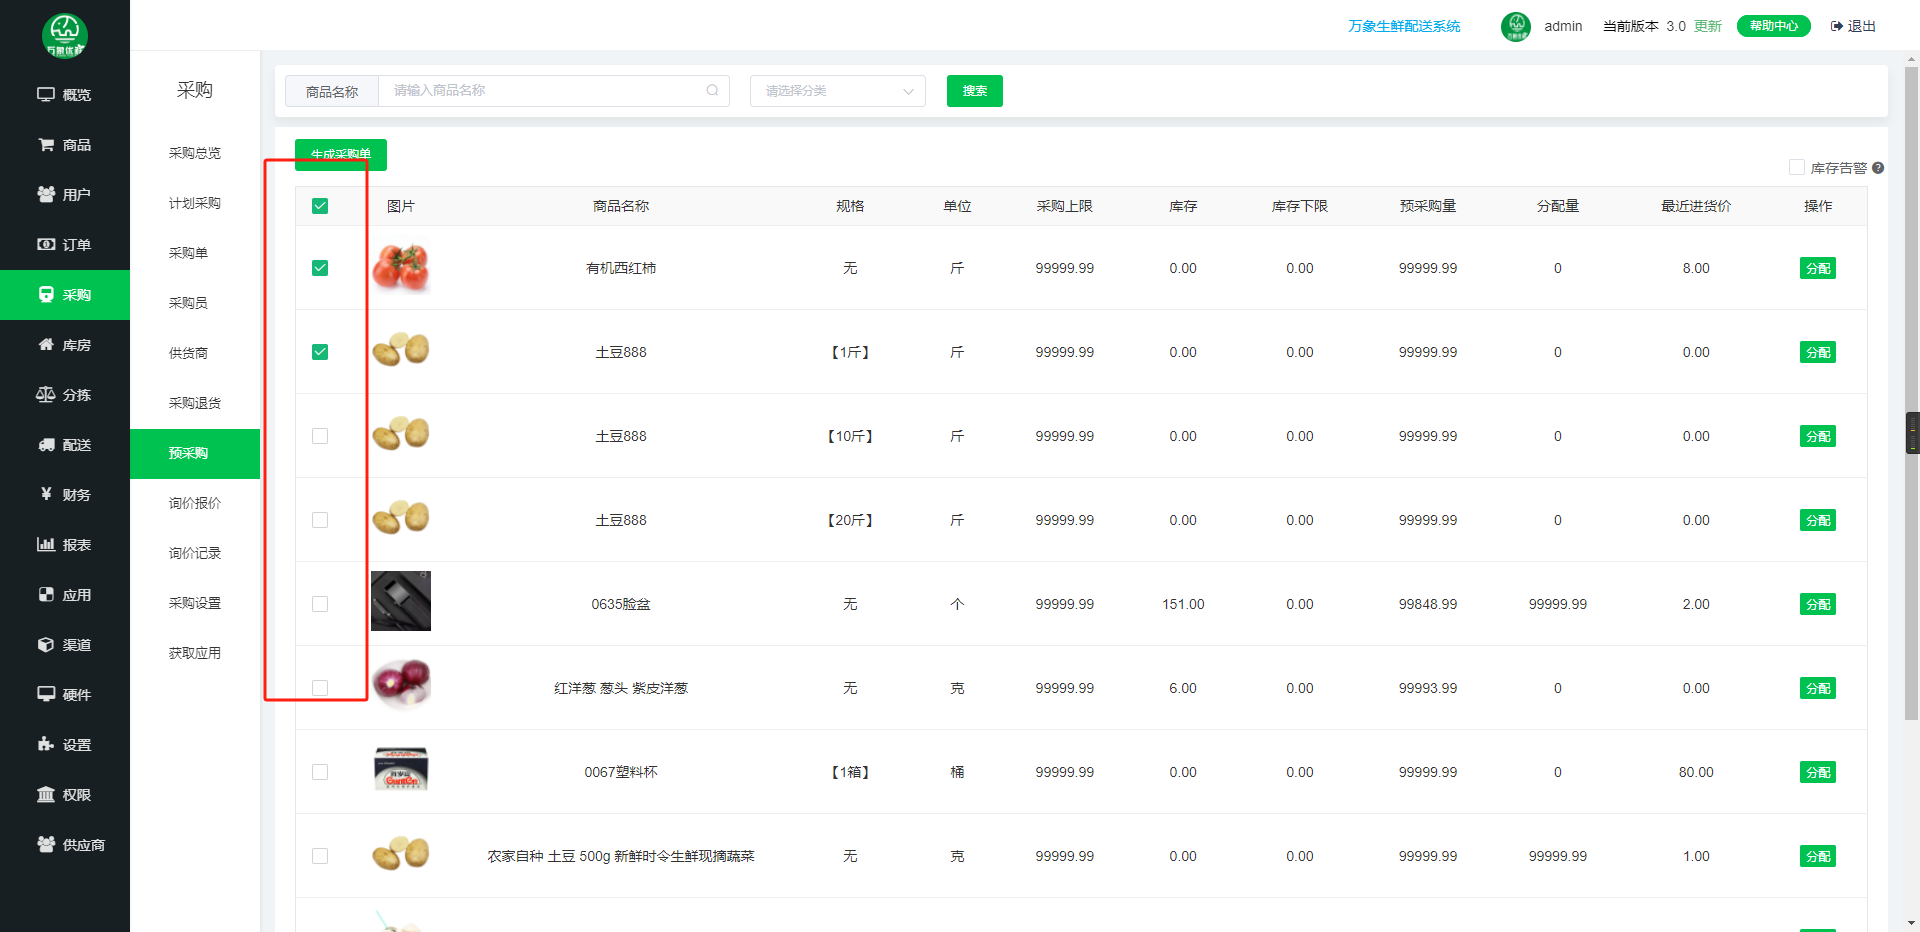Open 采购总览 in the submenu

(195, 153)
